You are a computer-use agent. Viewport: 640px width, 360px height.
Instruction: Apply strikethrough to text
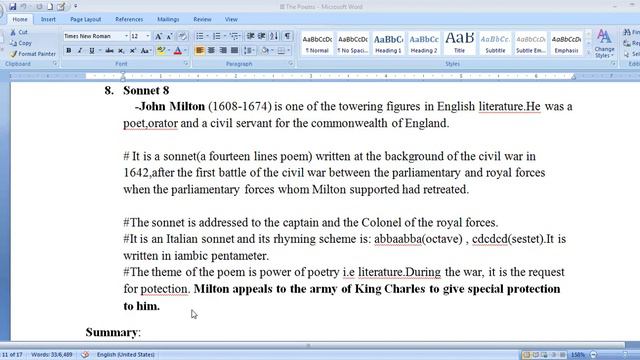click(109, 51)
